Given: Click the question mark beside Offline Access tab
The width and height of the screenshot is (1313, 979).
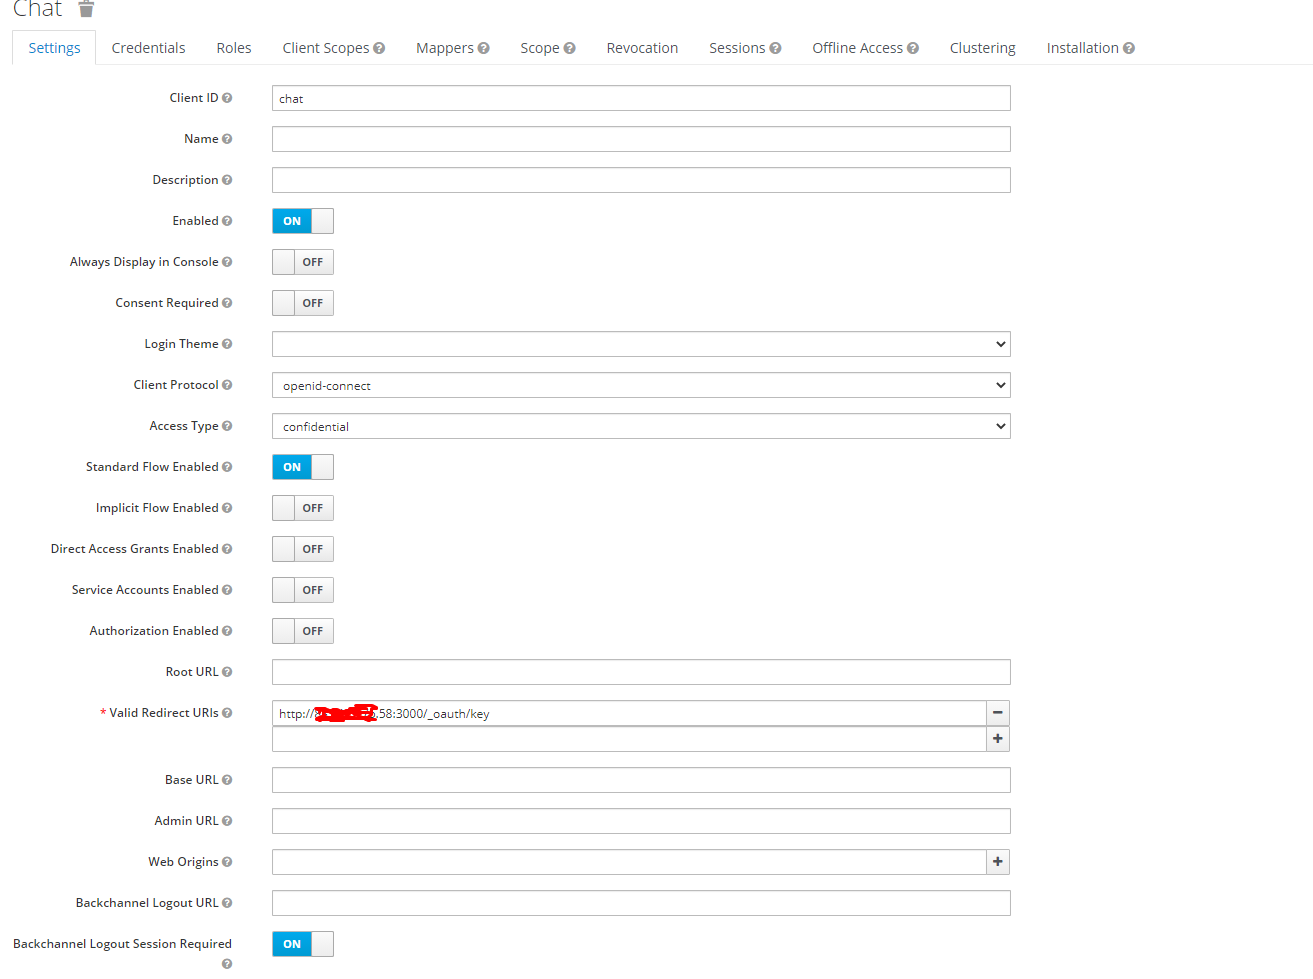Looking at the screenshot, I should click(914, 47).
